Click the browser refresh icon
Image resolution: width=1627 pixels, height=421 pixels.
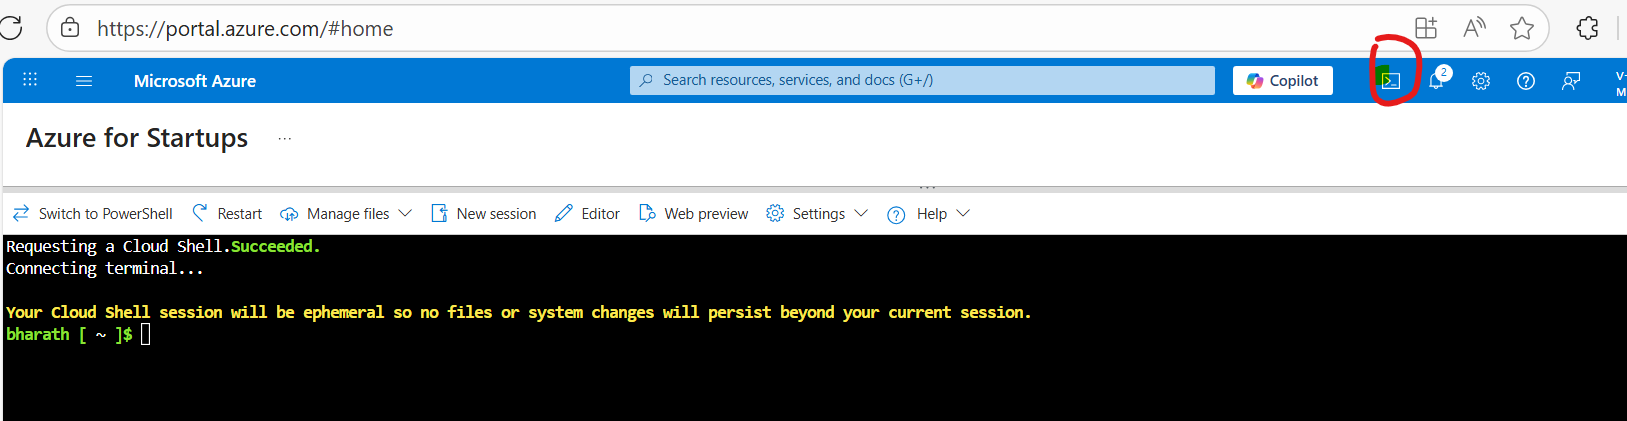tap(10, 27)
